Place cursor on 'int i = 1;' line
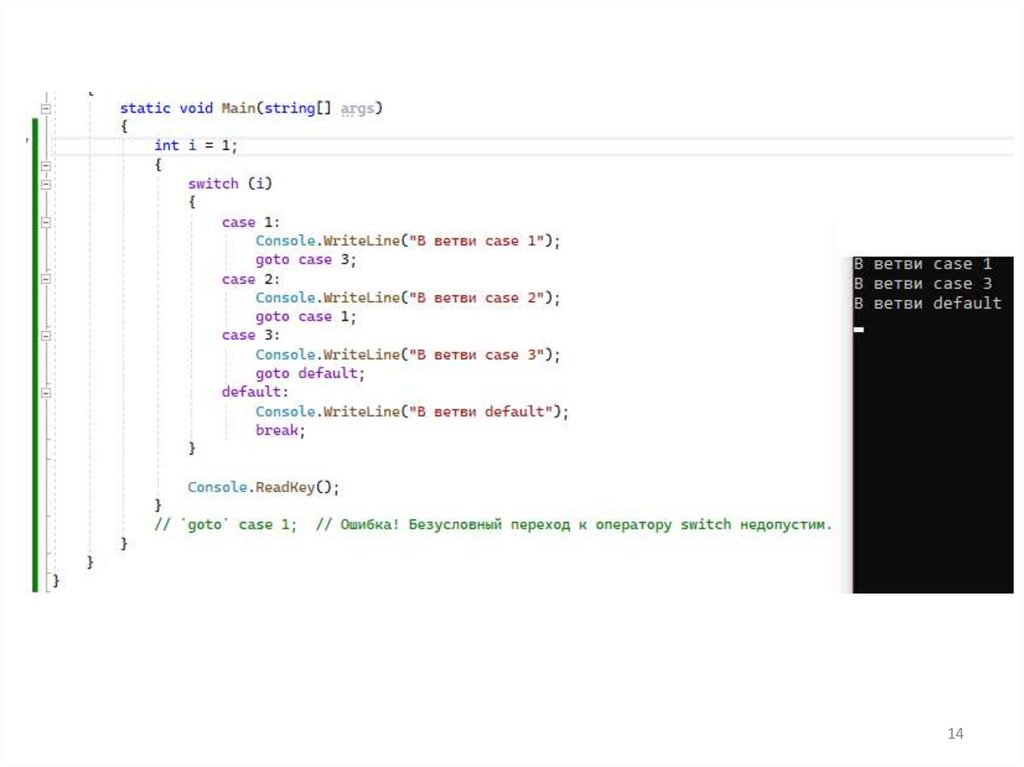Screen dimensions: 1024x767 pyautogui.click(x=196, y=146)
